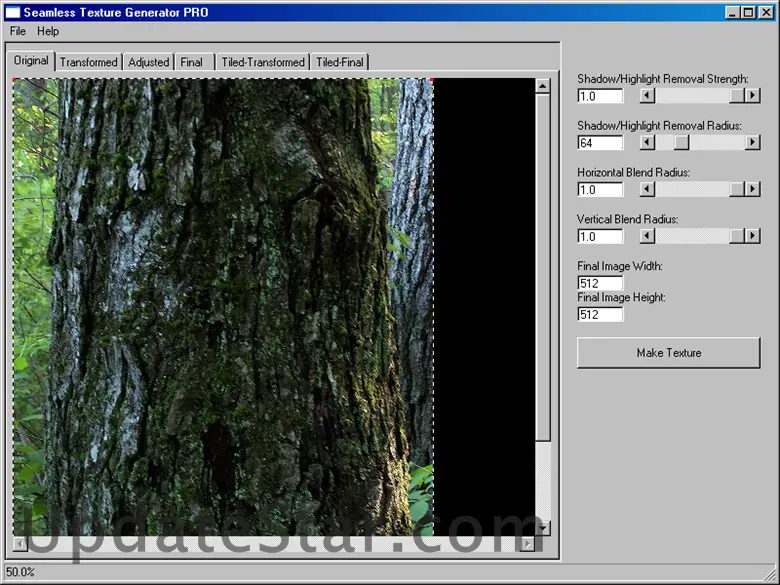Select the Tiled-Transformed tab
The width and height of the screenshot is (780, 585).
[x=263, y=62]
